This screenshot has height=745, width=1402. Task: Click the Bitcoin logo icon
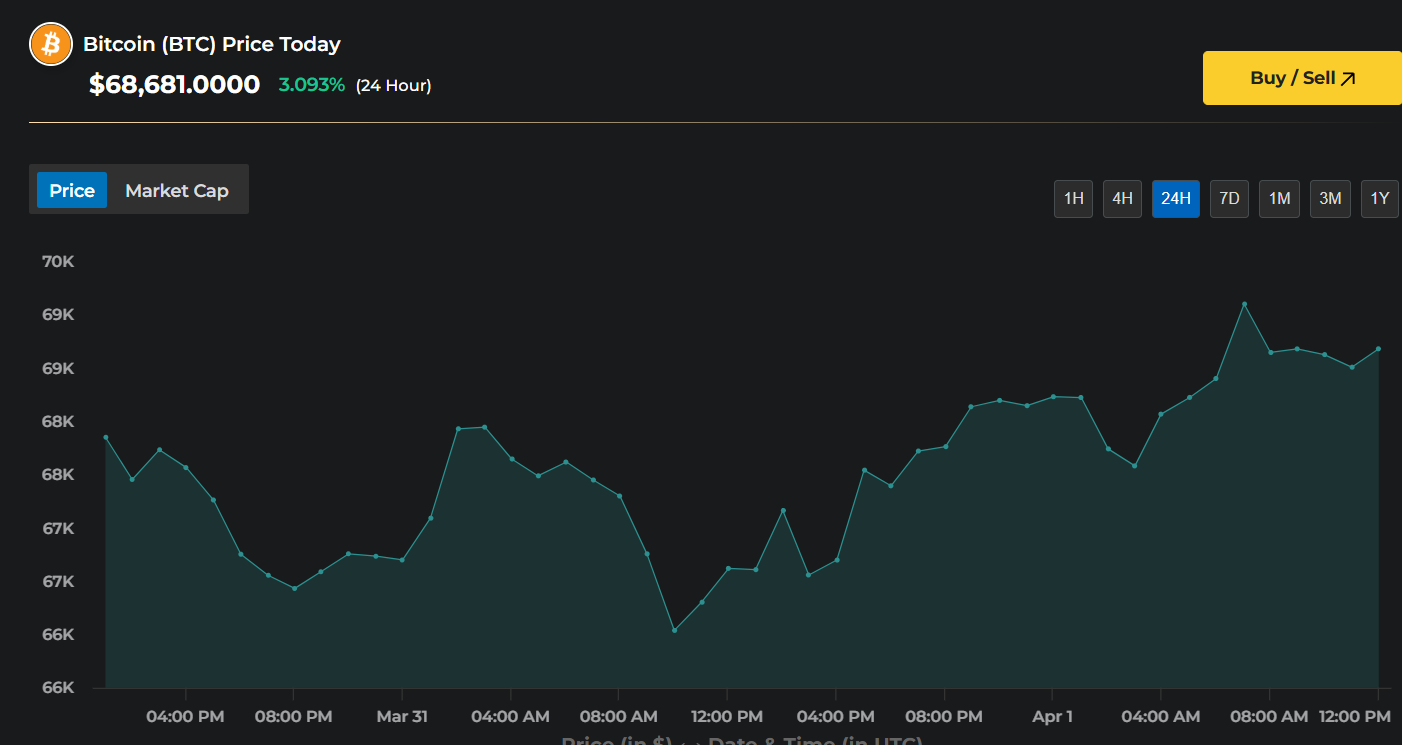tap(50, 44)
